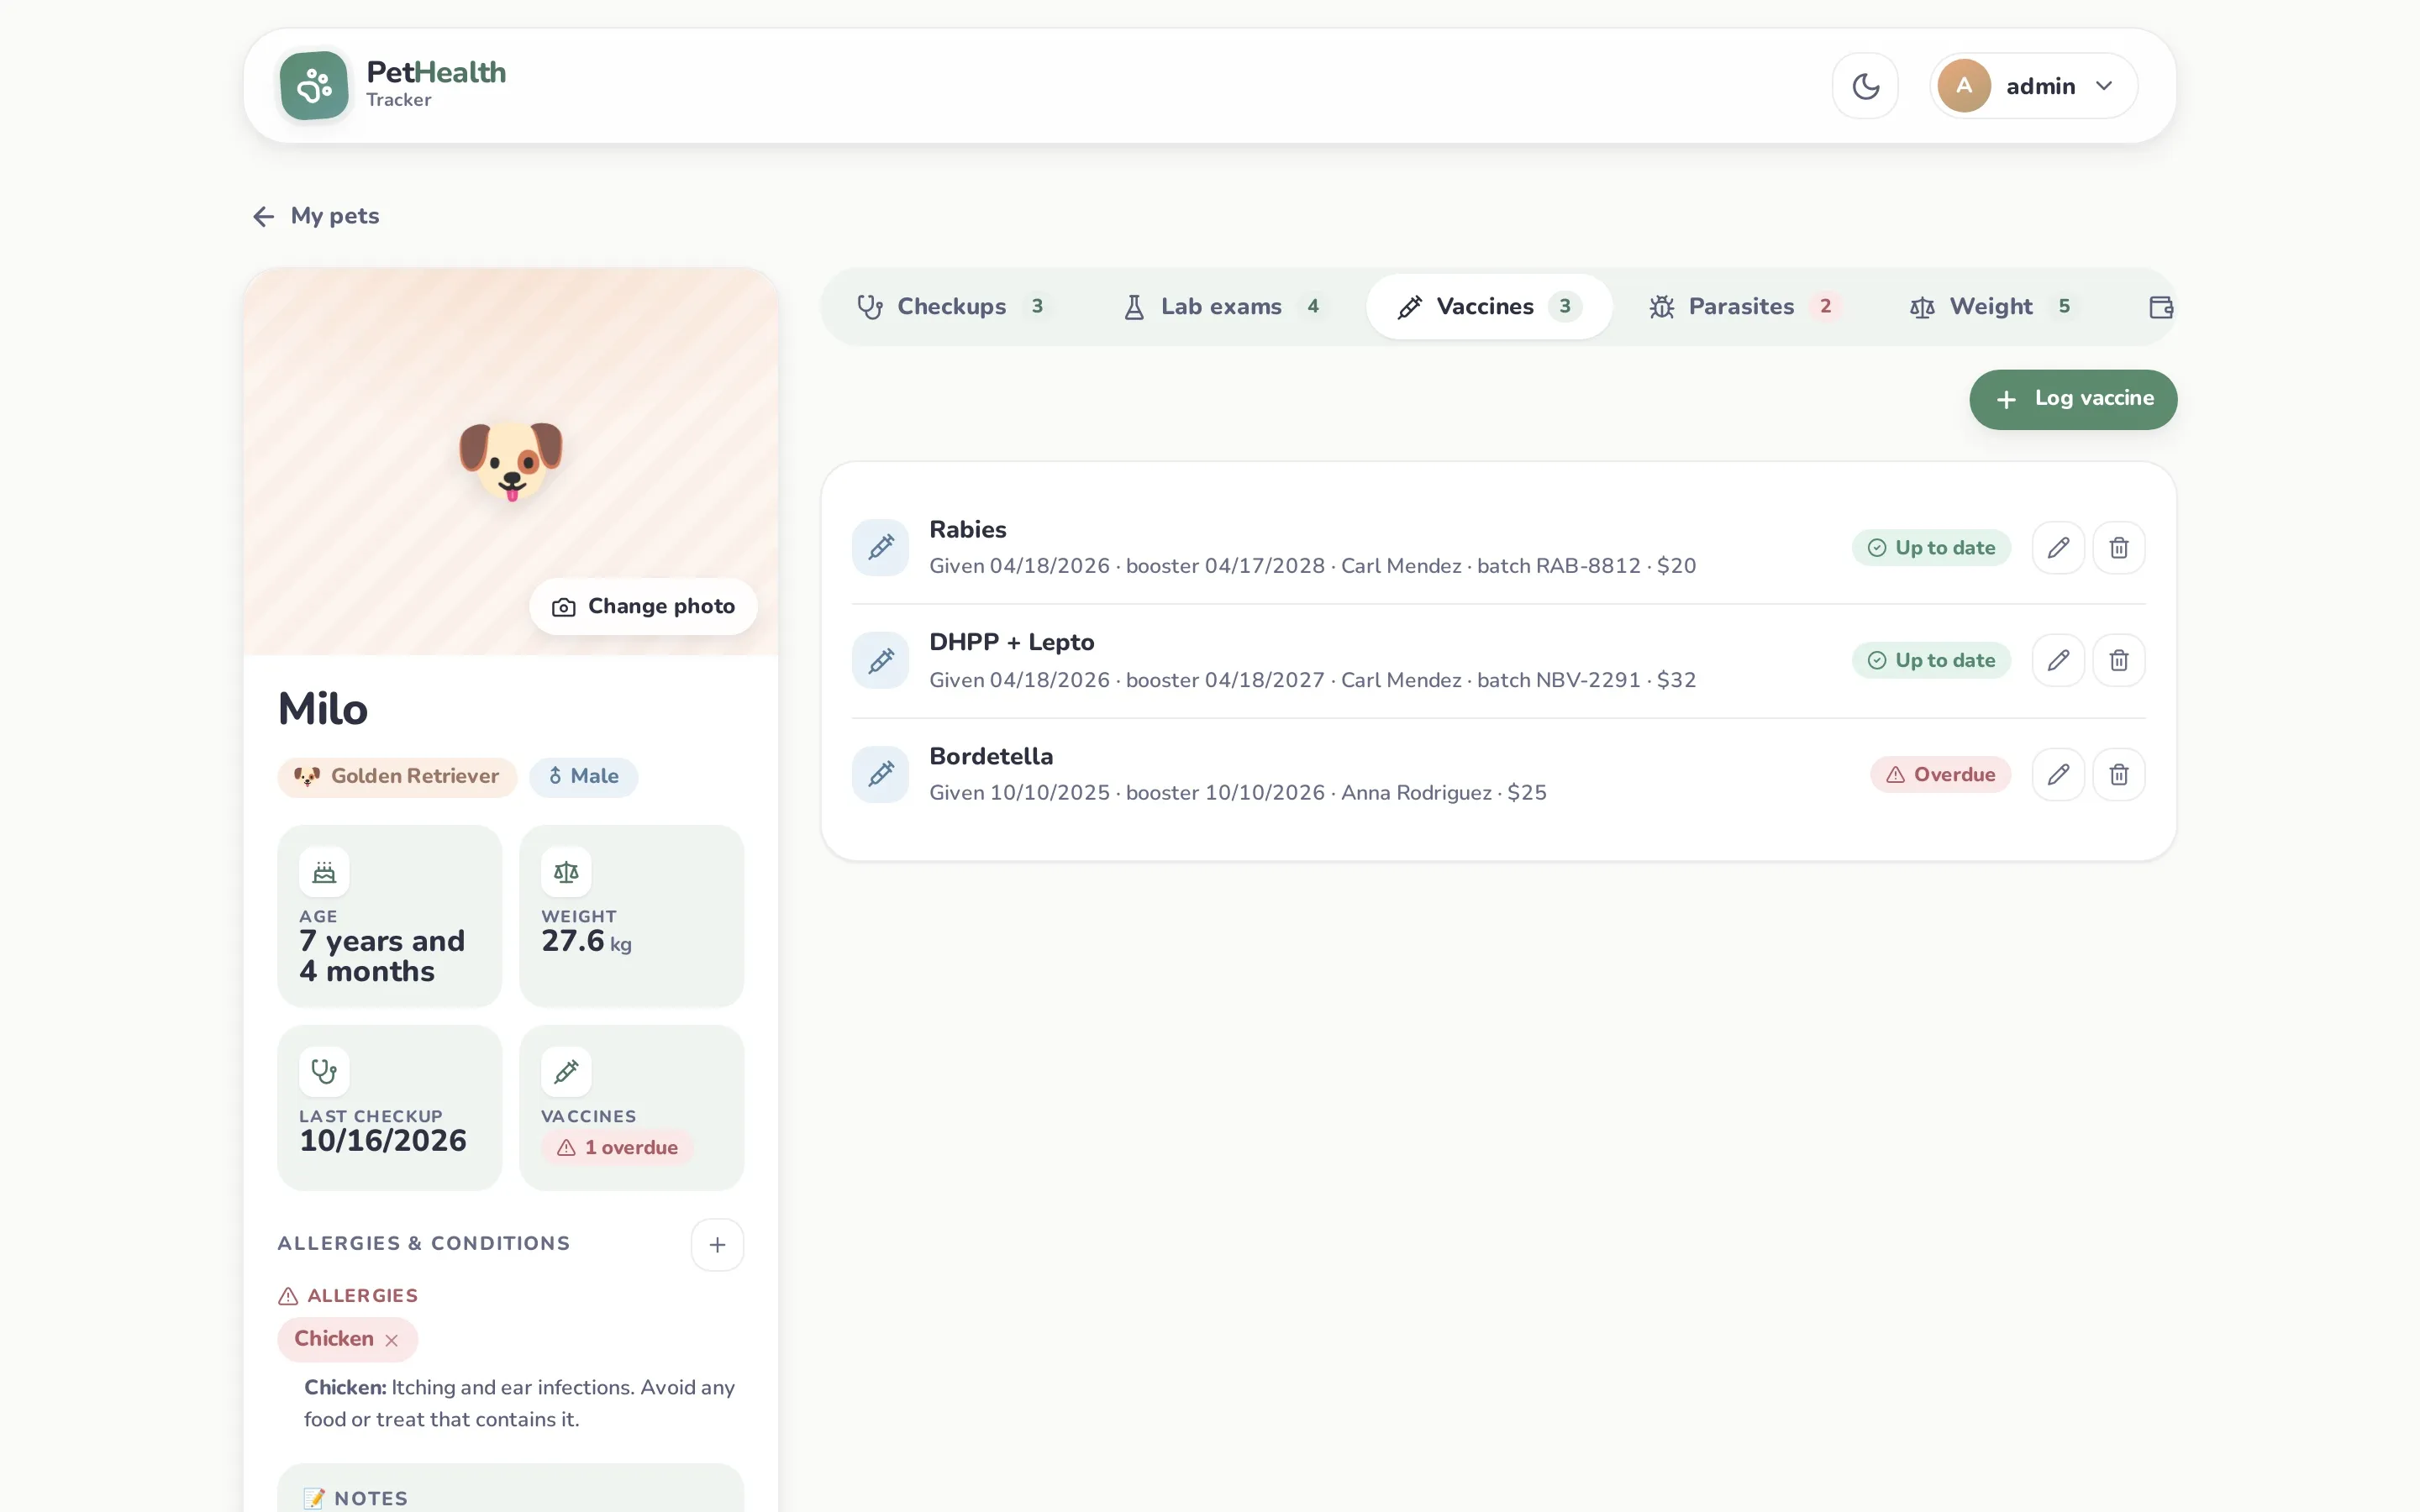Click the 10/16/2026 last checkup date
The width and height of the screenshot is (2420, 1512).
click(x=383, y=1141)
